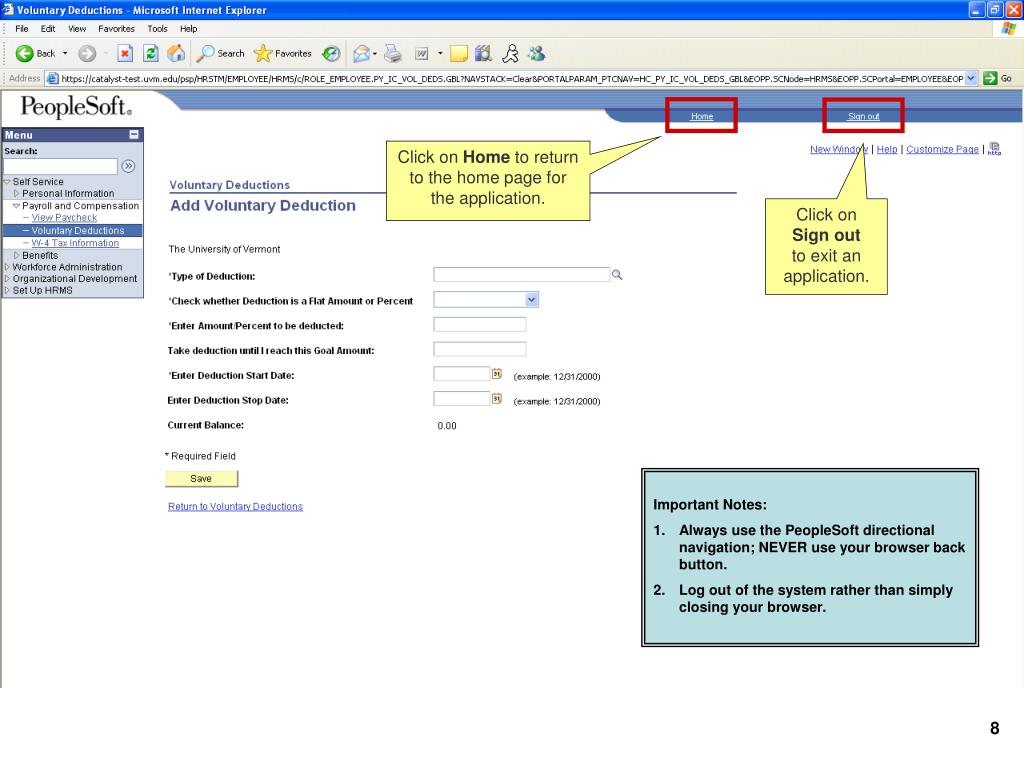Viewport: 1024px width, 768px height.
Task: Click the browser Home house icon
Action: point(176,54)
